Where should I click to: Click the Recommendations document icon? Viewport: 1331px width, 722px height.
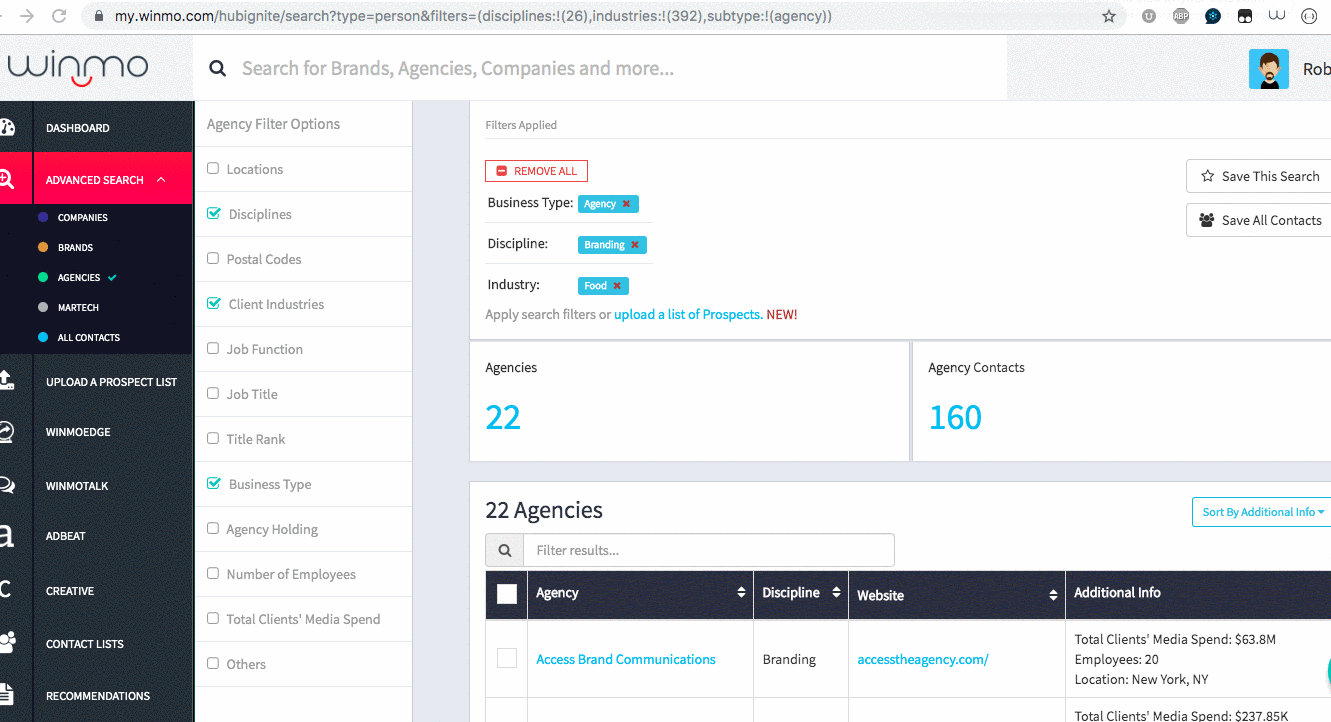[6, 695]
